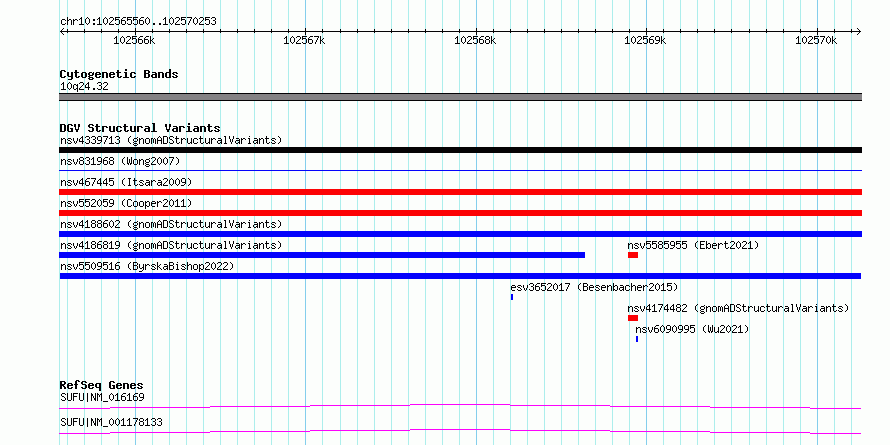Click the nsv5585955 (Ebert2021) label
Image resolution: width=890 pixels, height=445 pixels.
[693, 245]
